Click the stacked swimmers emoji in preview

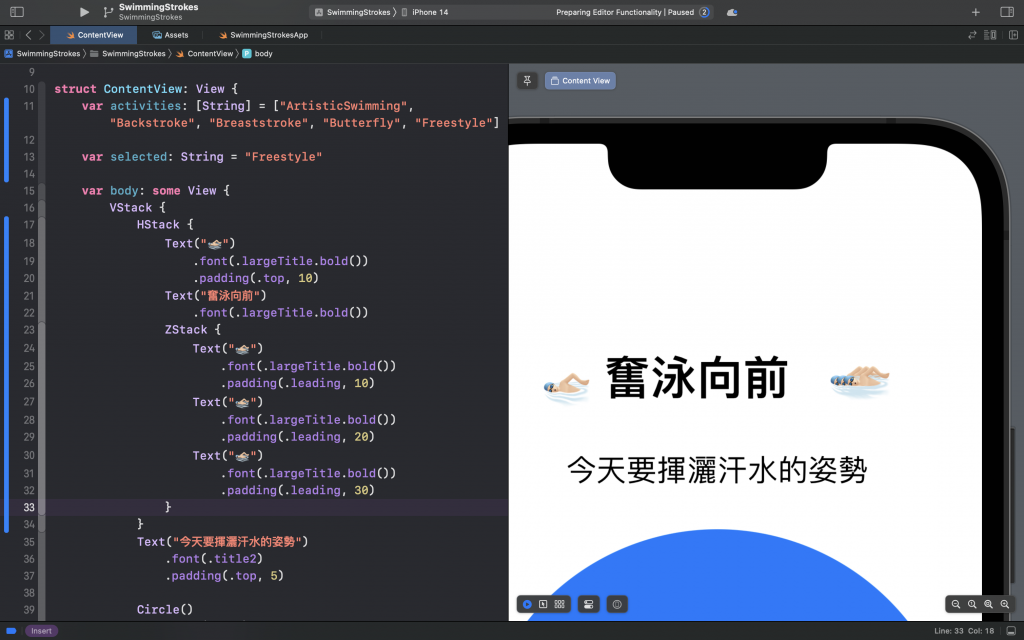coord(860,381)
